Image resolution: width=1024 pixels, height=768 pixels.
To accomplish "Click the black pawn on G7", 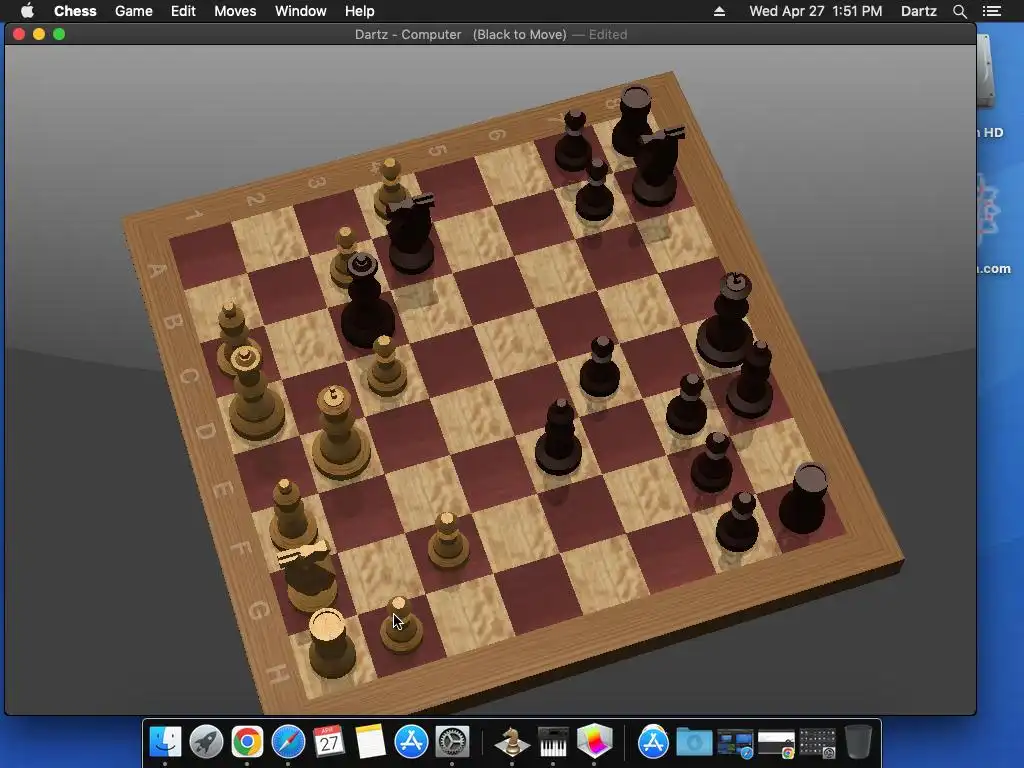I will click(712, 464).
